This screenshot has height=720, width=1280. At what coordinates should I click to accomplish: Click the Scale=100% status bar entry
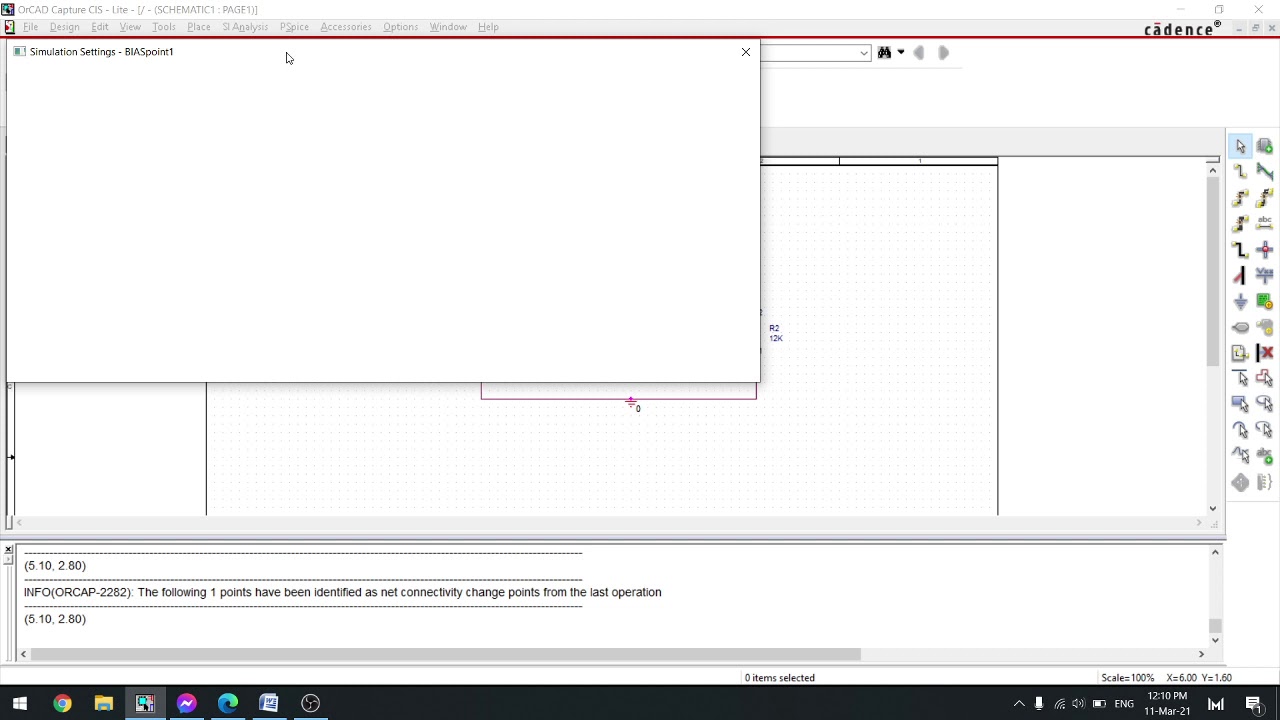tap(1127, 678)
